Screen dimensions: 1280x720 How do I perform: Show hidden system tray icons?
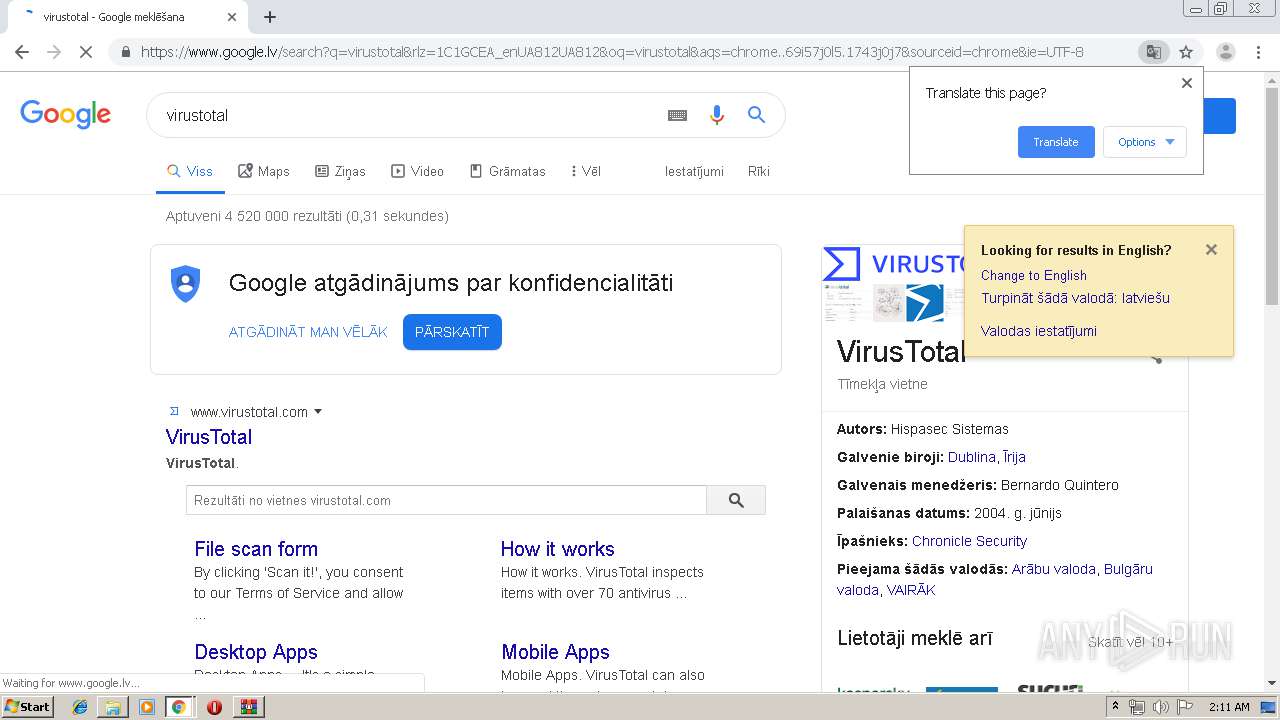coord(1115,707)
